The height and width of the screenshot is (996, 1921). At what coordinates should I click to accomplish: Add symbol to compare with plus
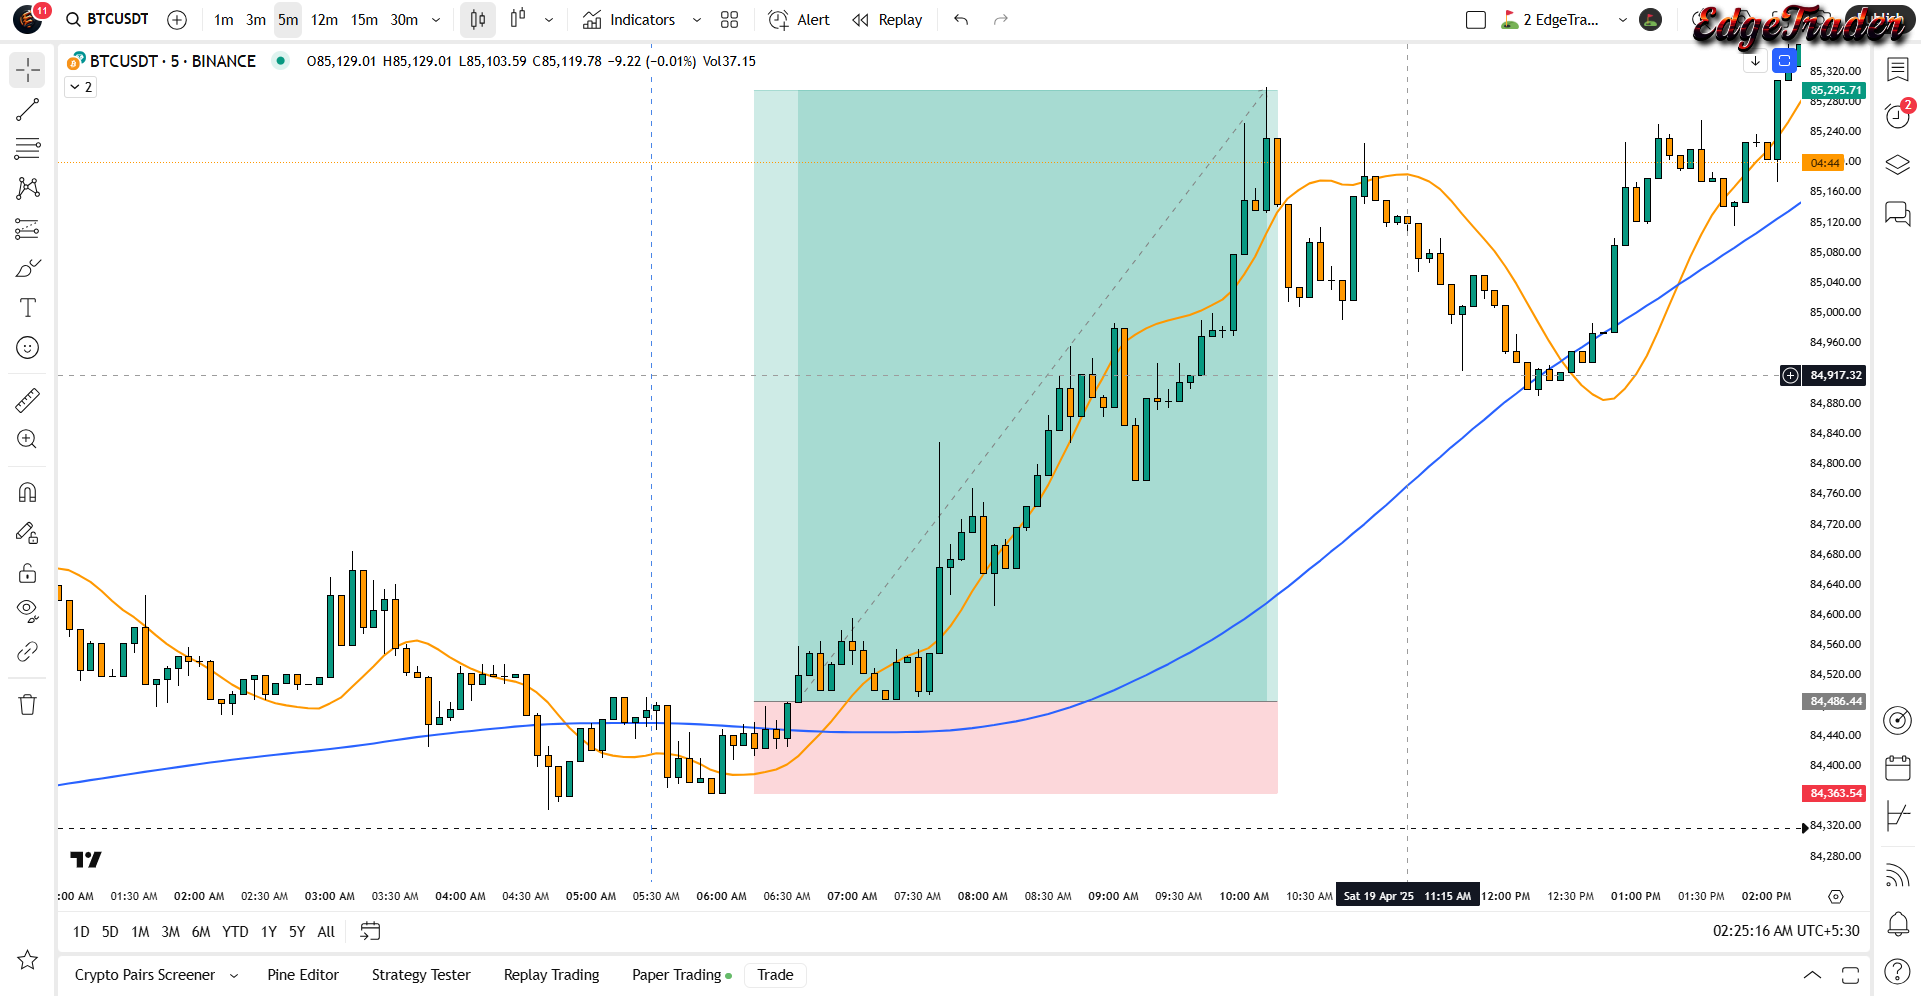point(177,19)
